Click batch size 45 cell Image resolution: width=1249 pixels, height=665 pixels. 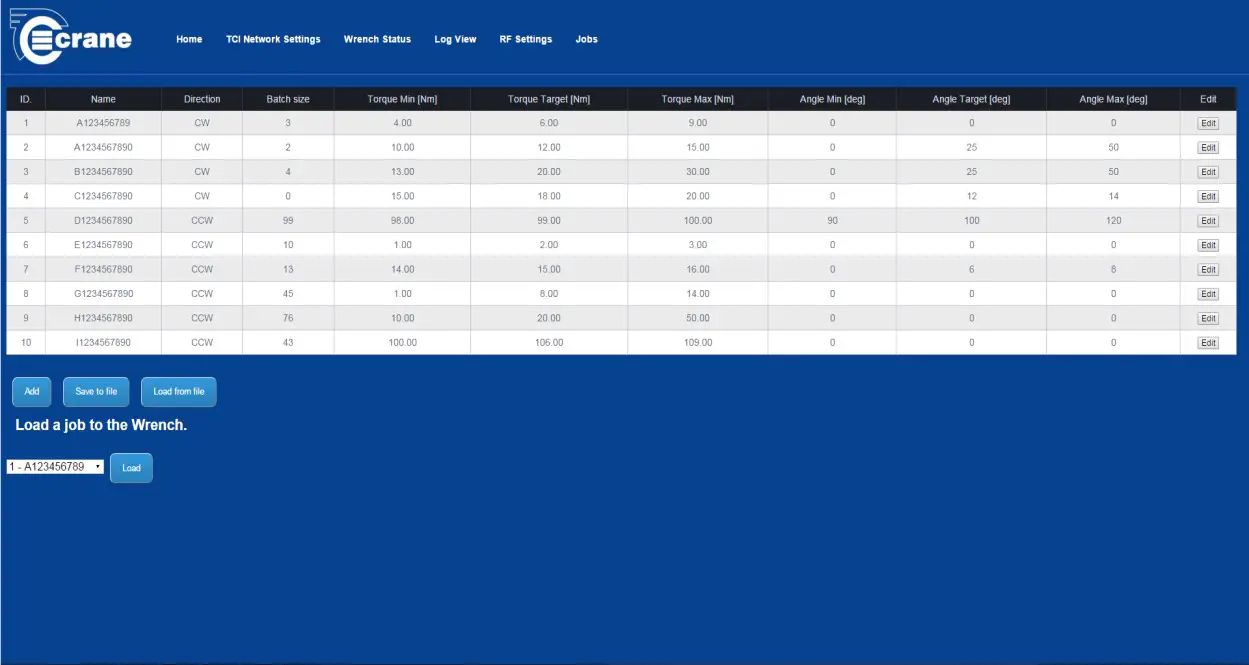click(288, 294)
